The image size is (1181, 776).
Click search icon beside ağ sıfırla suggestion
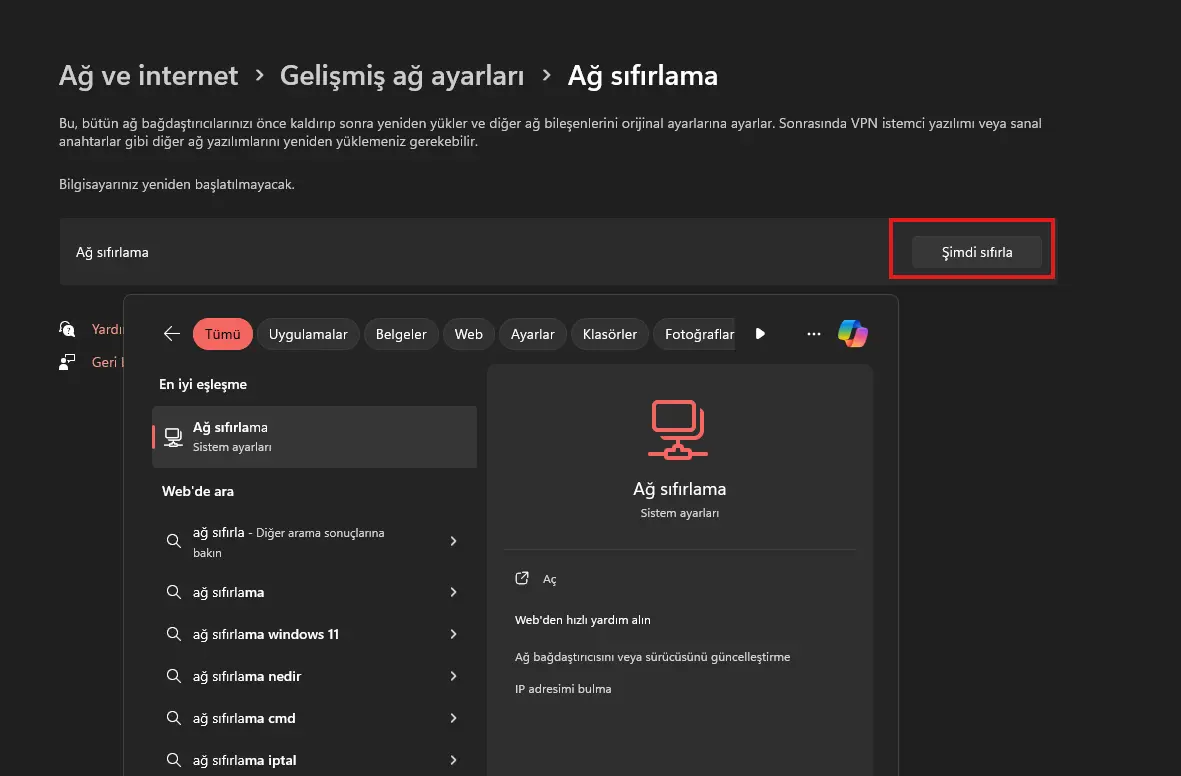[173, 541]
